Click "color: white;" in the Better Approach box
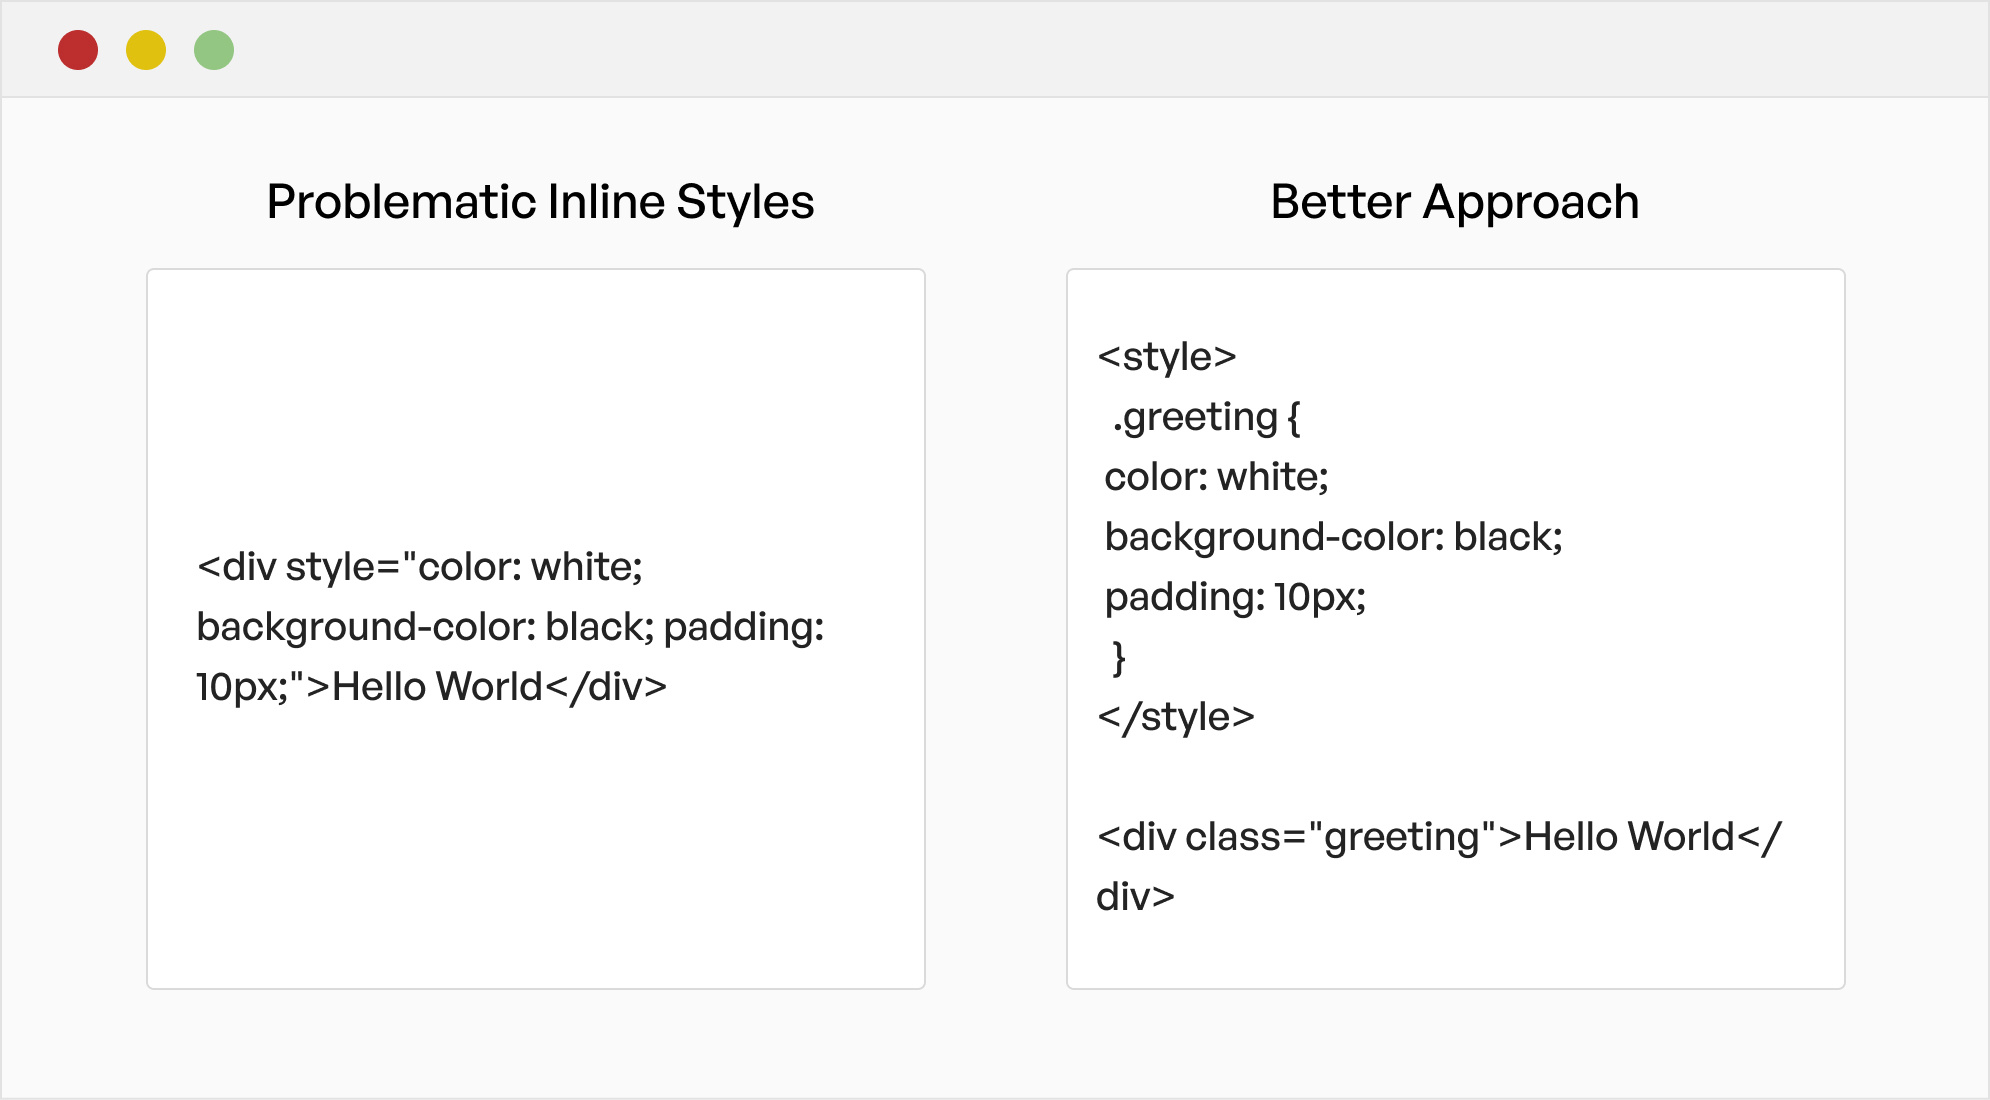 (1216, 477)
